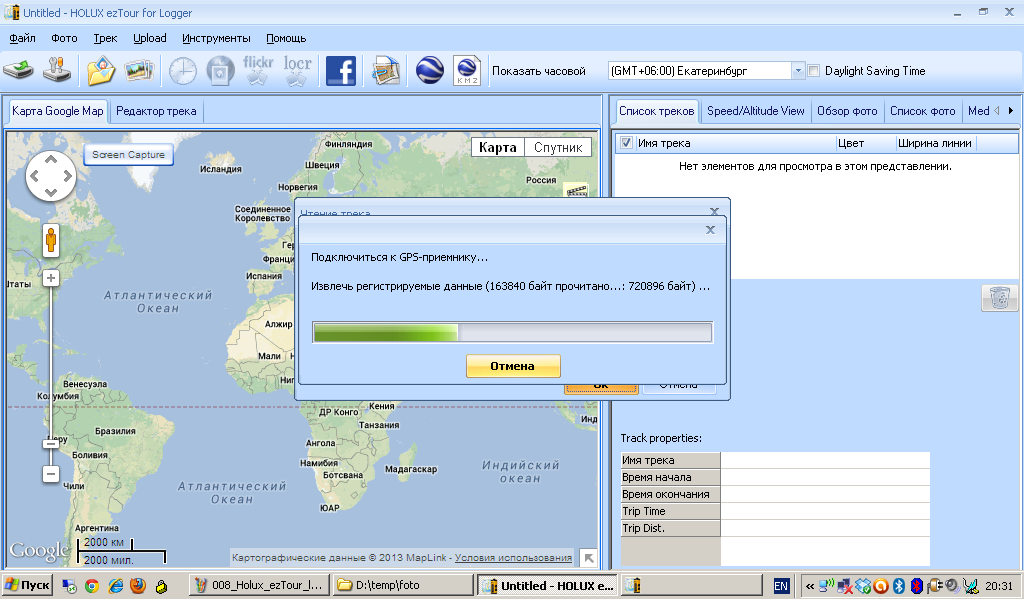Image resolution: width=1024 pixels, height=600 pixels.
Task: Open the Трек menu
Action: tap(105, 38)
